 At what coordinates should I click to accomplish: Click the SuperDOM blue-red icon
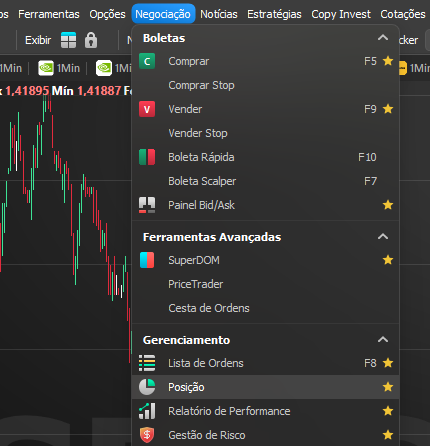147,260
